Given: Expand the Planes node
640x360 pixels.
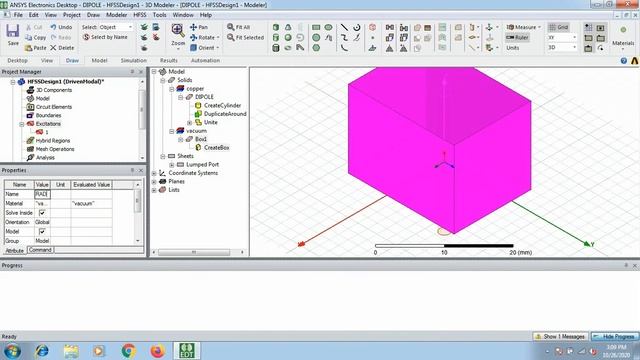Looking at the screenshot, I should [x=154, y=182].
